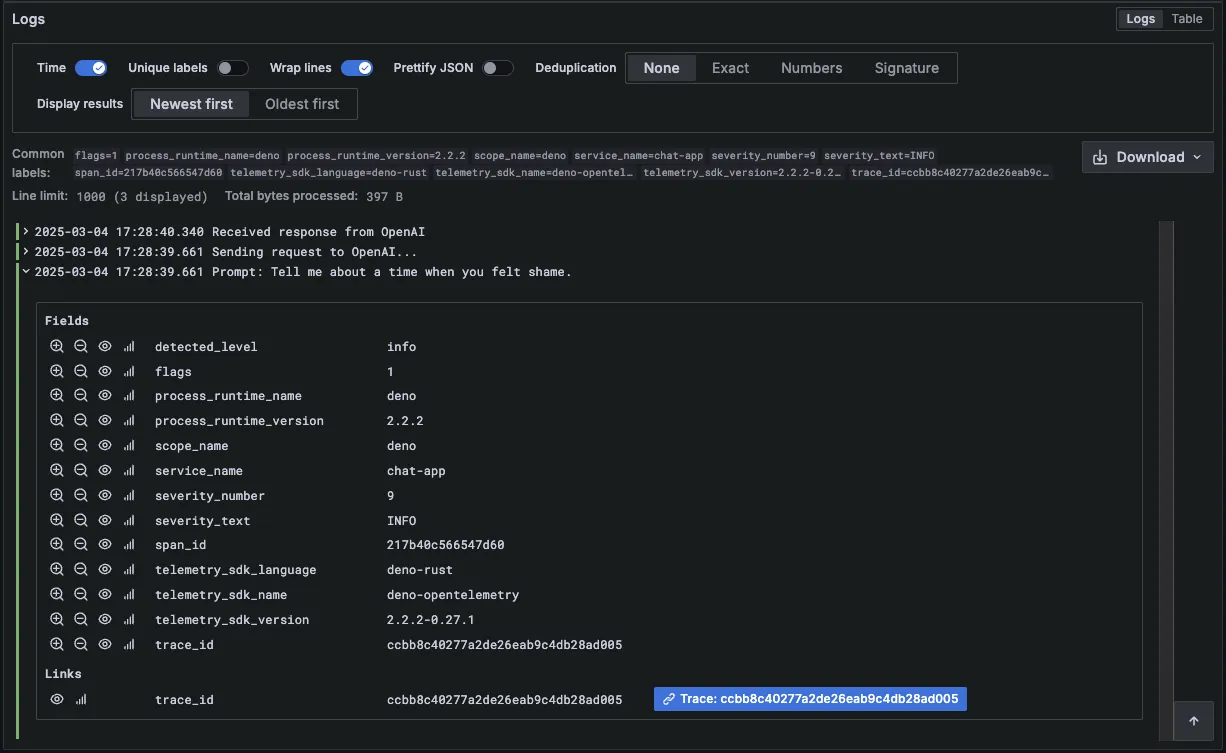Expand the Download options dropdown
This screenshot has width=1226, height=753.
point(1196,157)
